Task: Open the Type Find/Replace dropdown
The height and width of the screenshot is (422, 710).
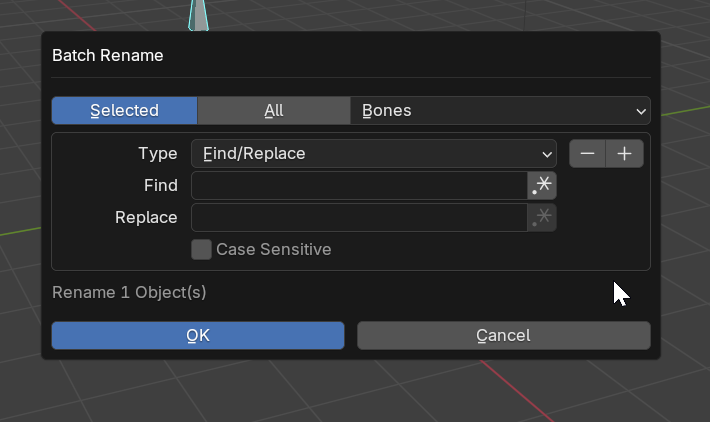Action: [x=374, y=153]
